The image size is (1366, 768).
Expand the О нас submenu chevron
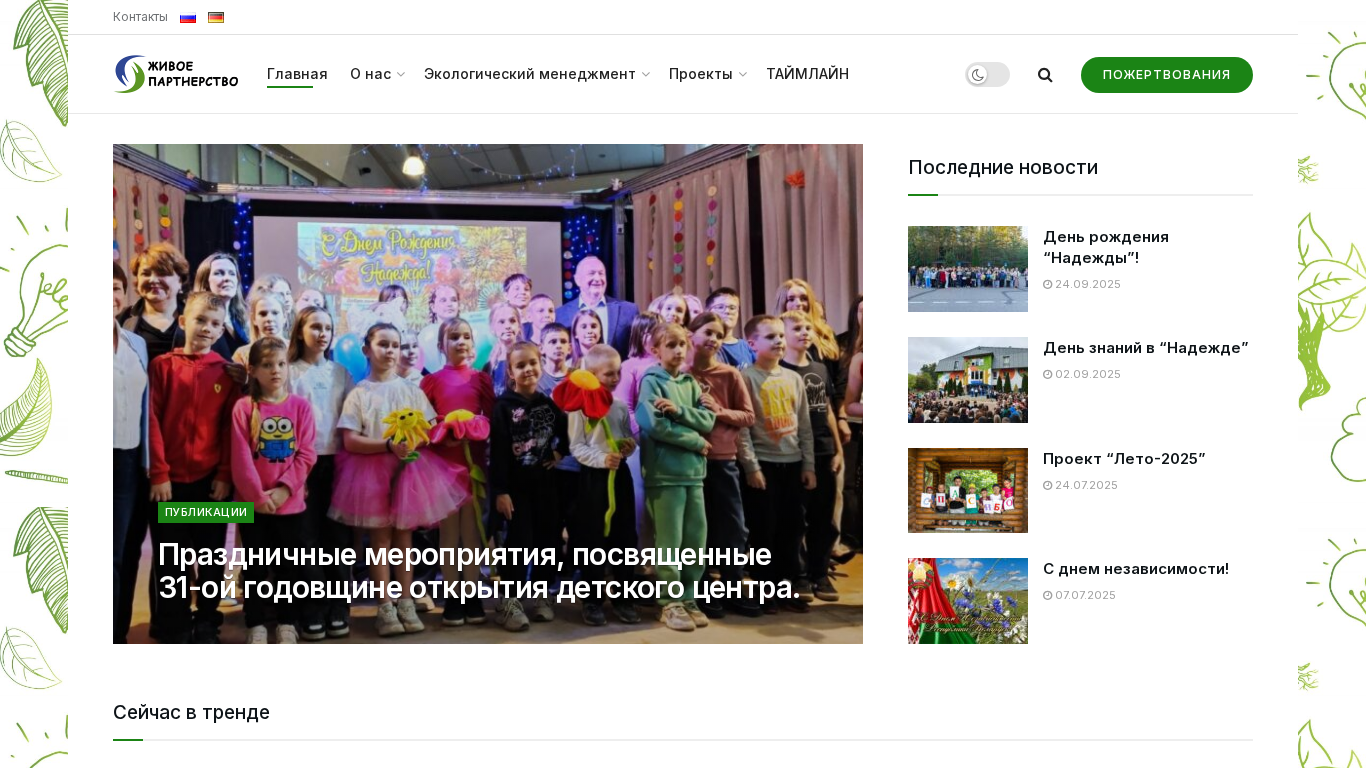400,75
